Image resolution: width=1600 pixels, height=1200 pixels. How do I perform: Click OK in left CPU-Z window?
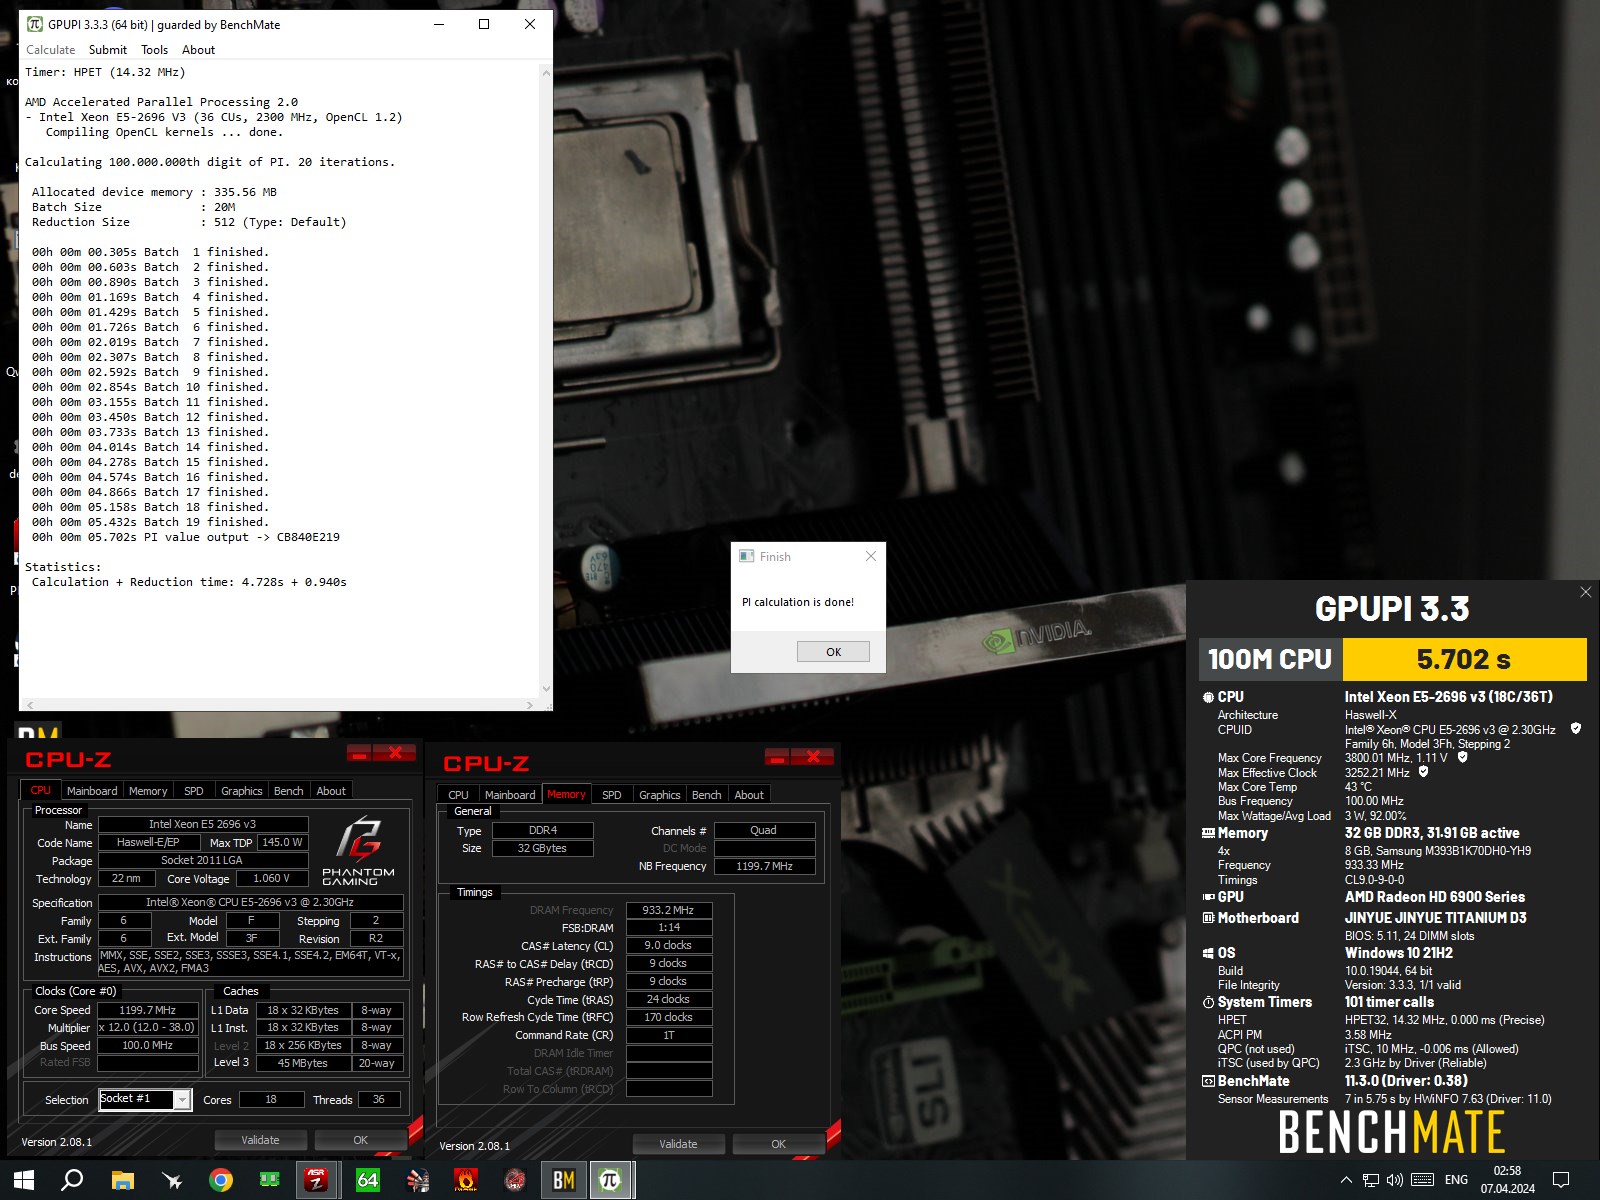(x=360, y=1140)
